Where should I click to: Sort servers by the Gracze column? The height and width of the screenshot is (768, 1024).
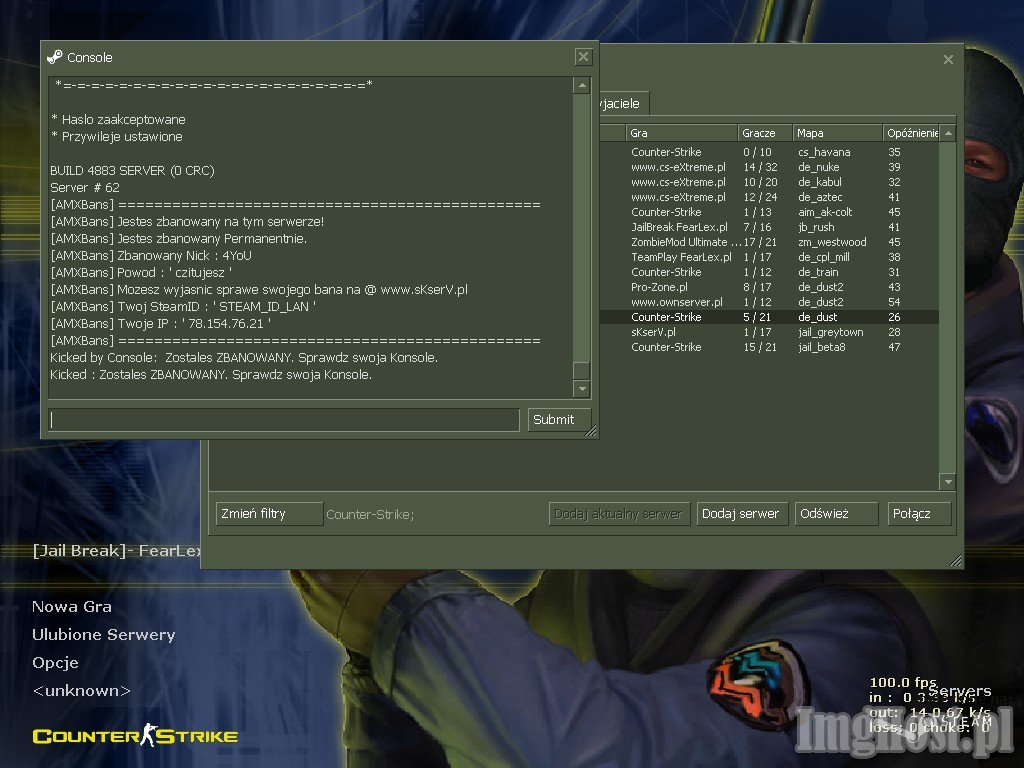[x=765, y=133]
